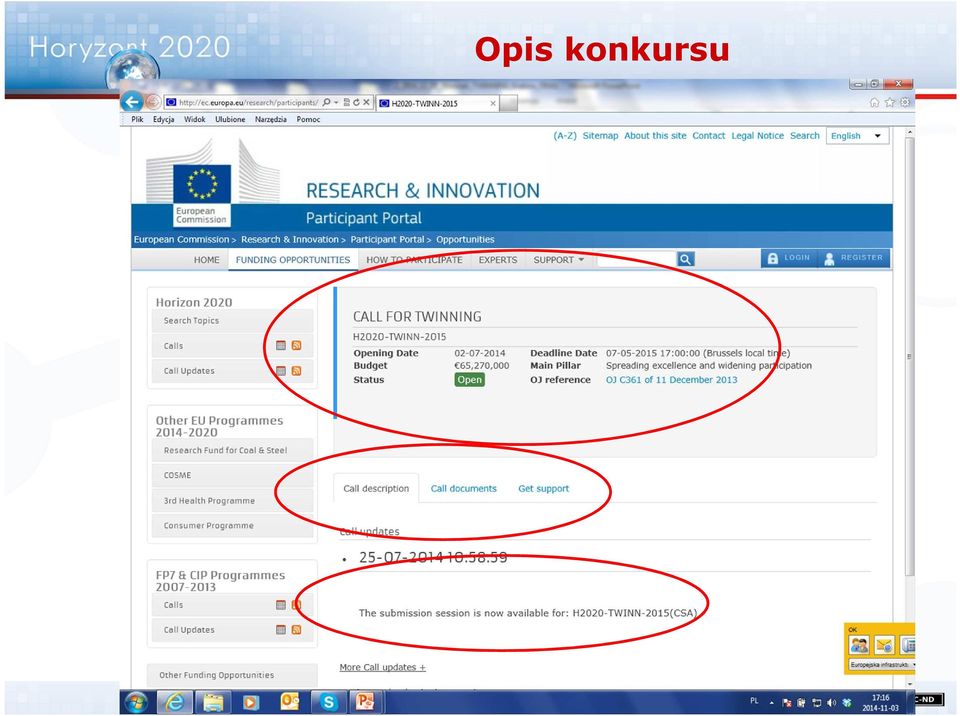Click the A-Z index link

(564, 136)
